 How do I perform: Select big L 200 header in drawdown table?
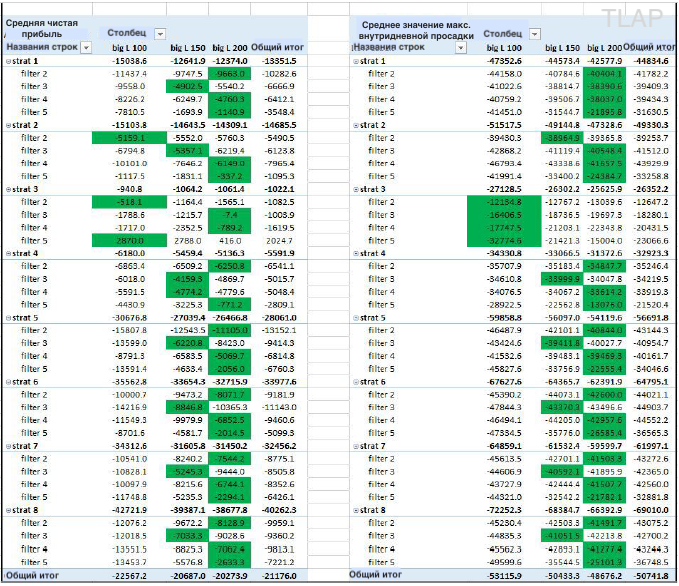tap(605, 48)
